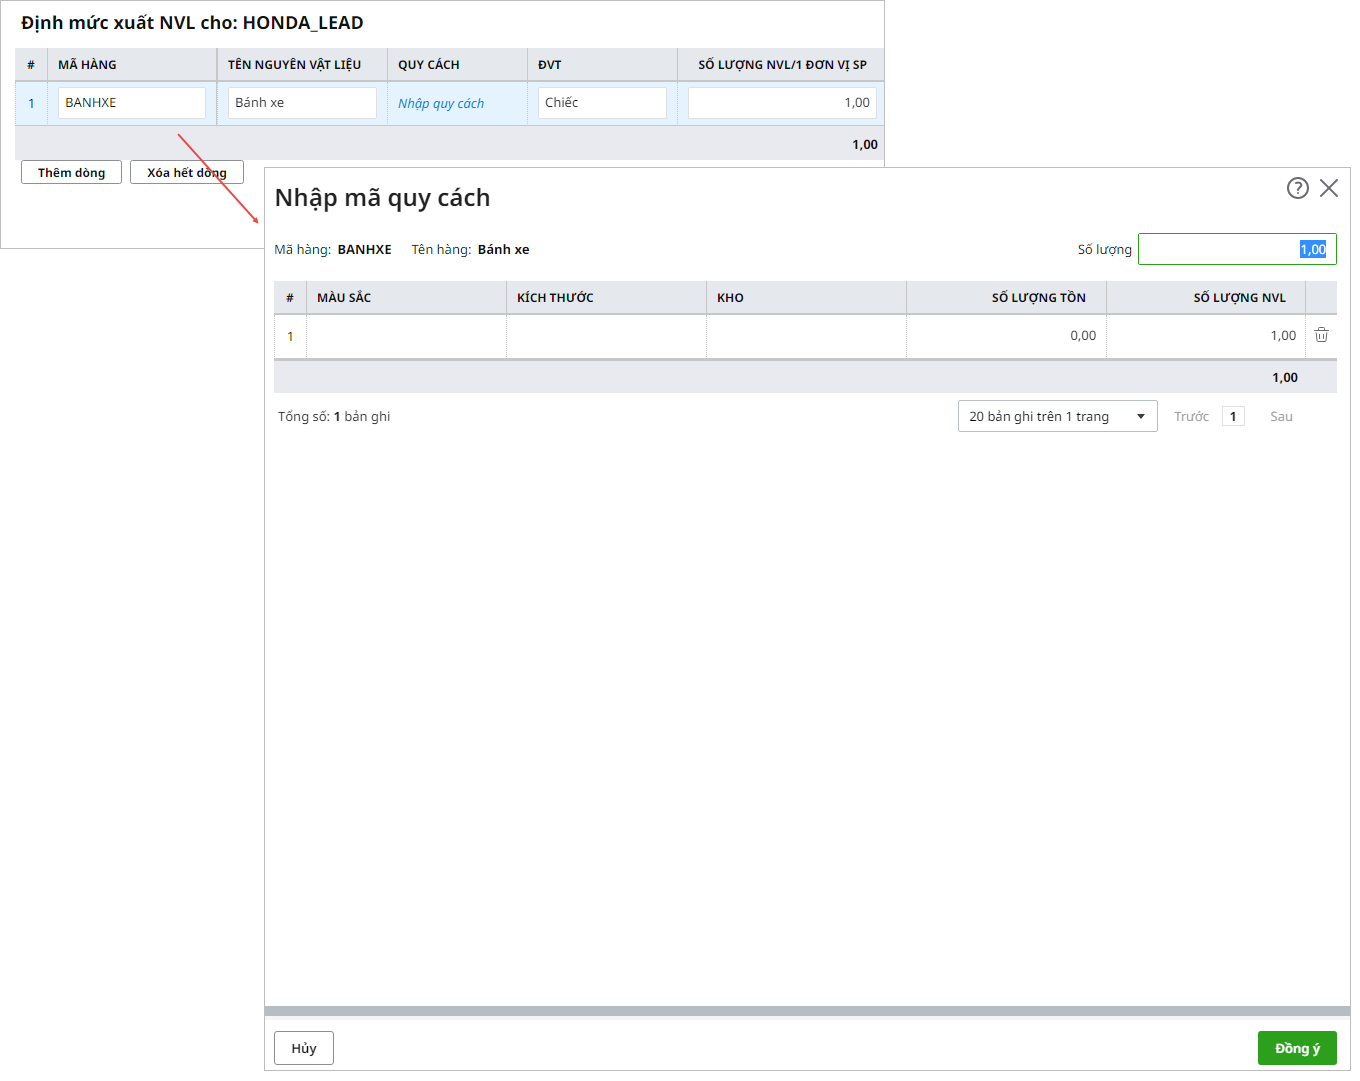Click the Xóa hết dòng button
The width and height of the screenshot is (1360, 1081).
pos(187,173)
